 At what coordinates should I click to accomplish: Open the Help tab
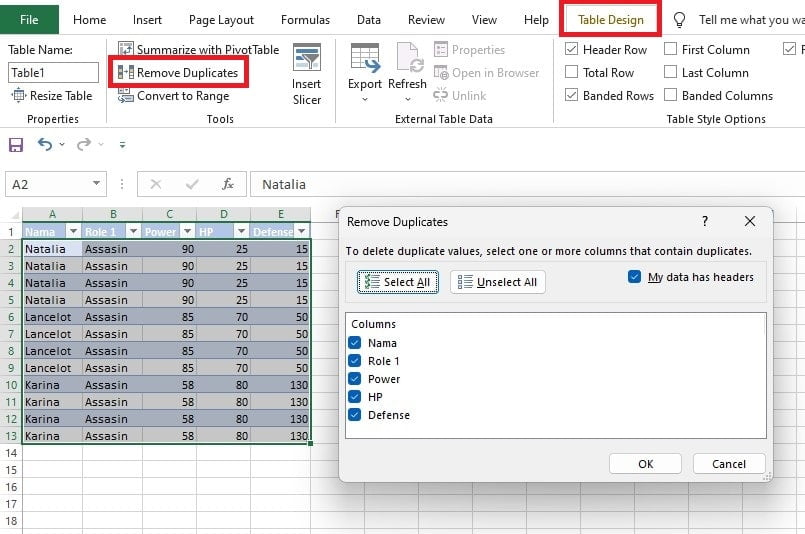point(536,20)
